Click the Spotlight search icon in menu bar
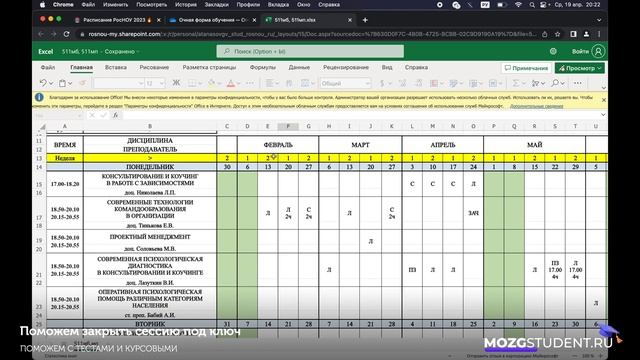Image resolution: width=640 pixels, height=360 pixels. 532,5
